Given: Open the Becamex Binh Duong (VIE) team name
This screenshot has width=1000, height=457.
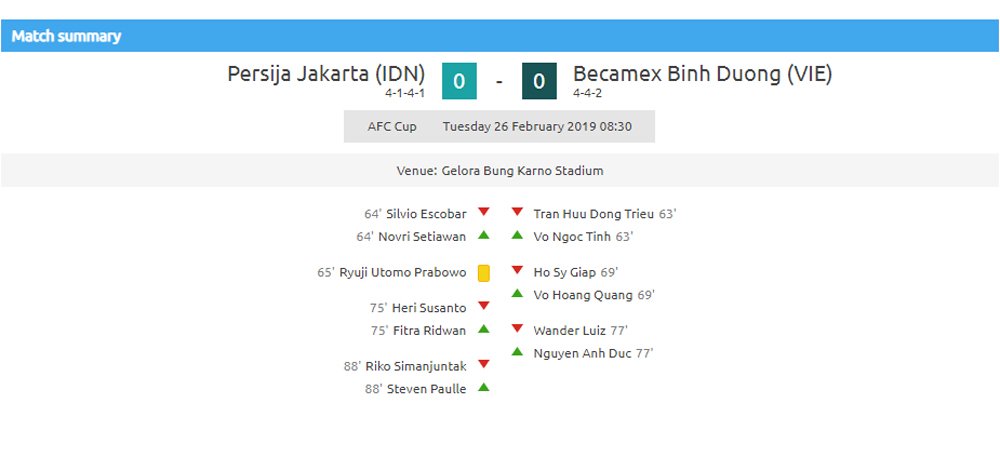Looking at the screenshot, I should 702,74.
